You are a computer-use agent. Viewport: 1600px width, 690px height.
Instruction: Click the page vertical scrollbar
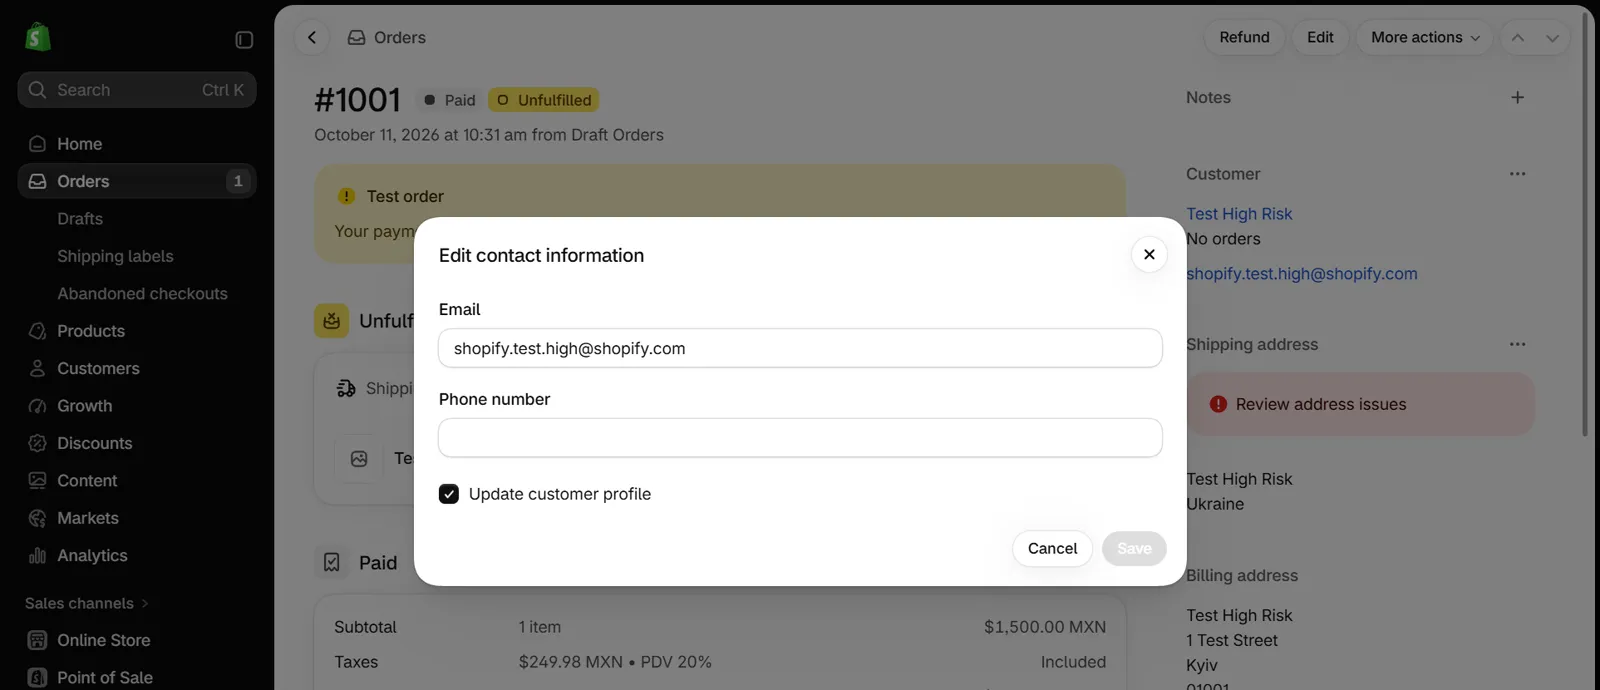(x=1585, y=225)
